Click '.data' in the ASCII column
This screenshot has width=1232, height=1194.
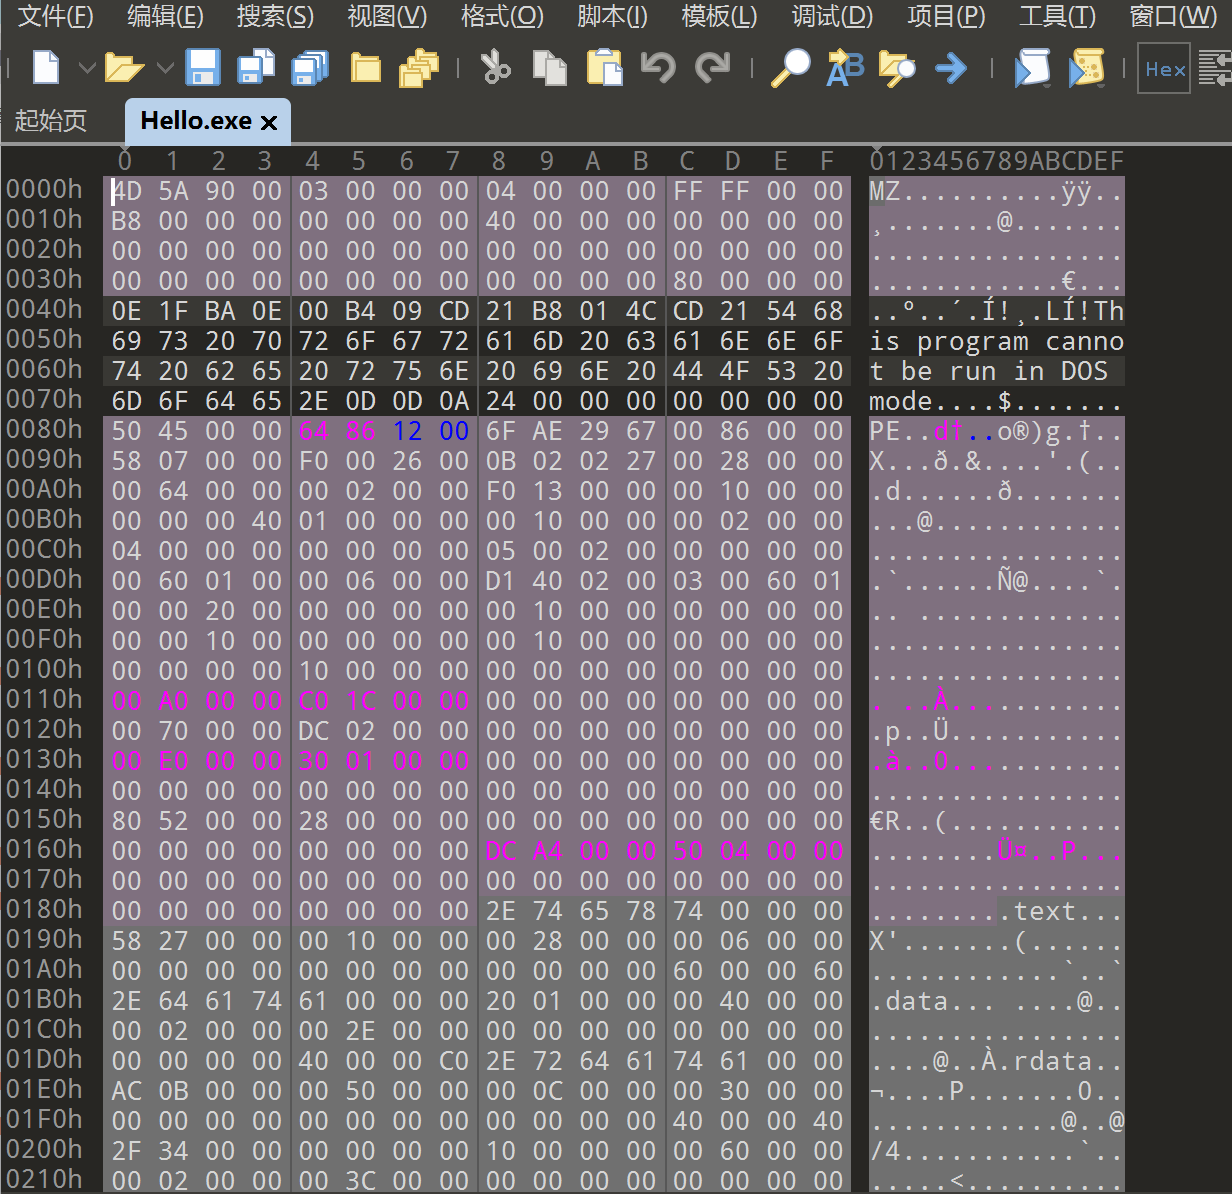(909, 1001)
